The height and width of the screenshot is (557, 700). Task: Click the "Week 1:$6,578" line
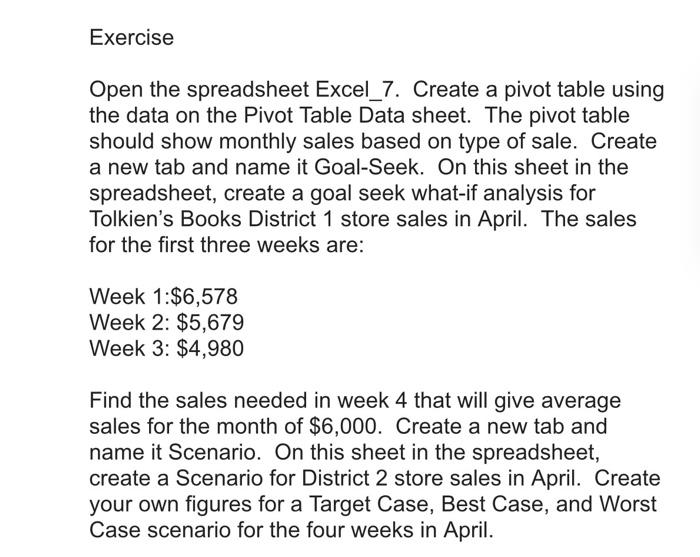[163, 297]
